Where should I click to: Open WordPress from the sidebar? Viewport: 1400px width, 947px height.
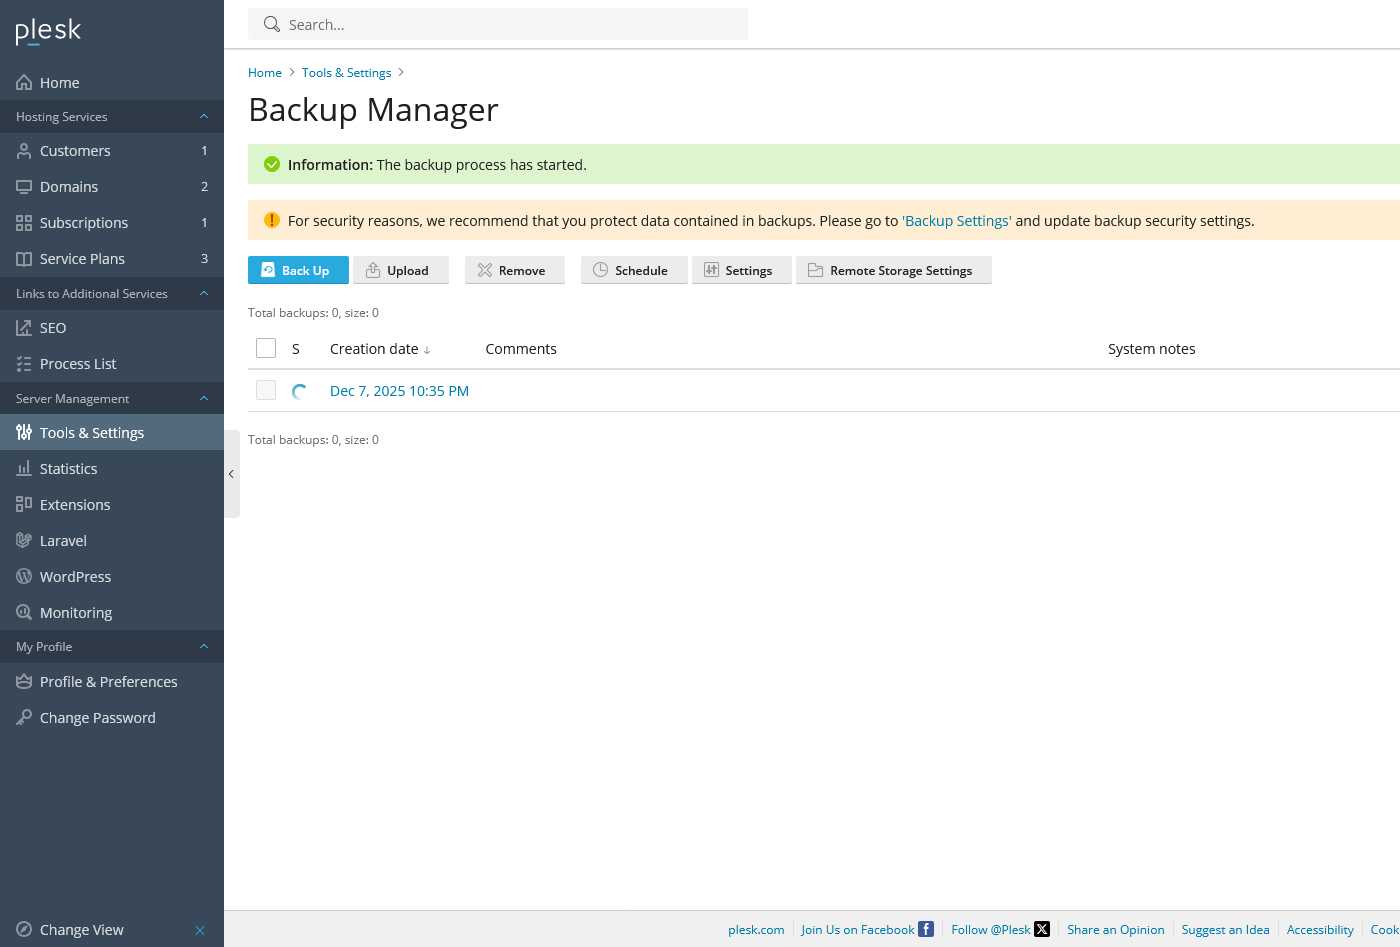(x=75, y=577)
